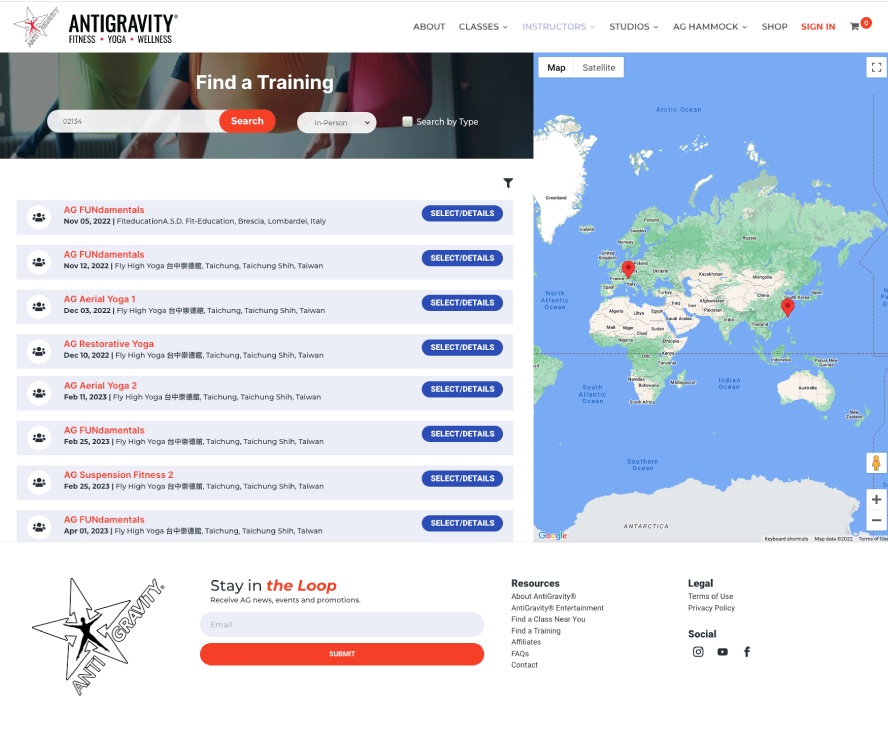Open AntiGravity® Entertainment footer link
Image resolution: width=888 pixels, height=739 pixels.
click(557, 608)
